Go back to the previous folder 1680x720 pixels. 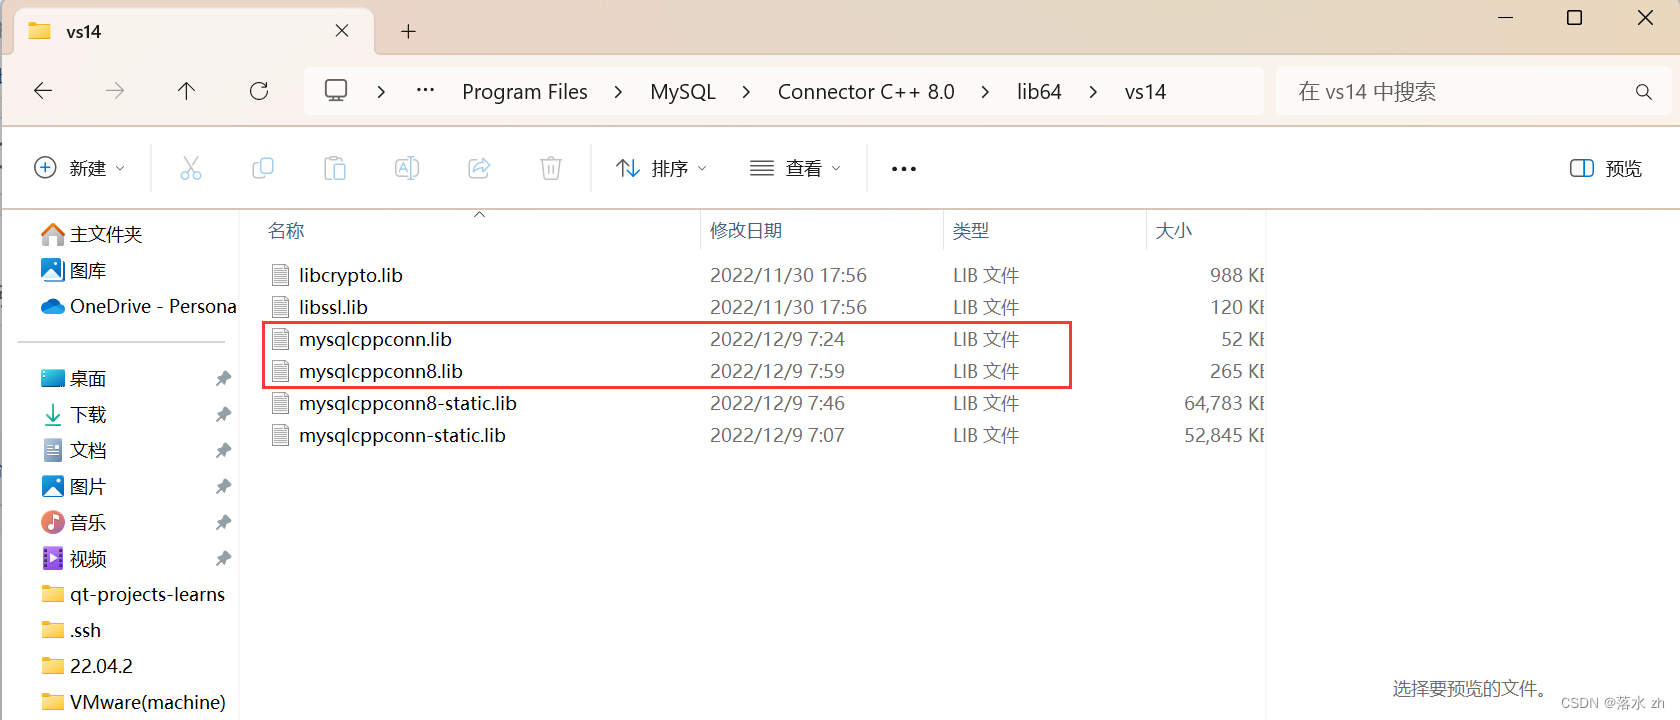click(x=43, y=91)
